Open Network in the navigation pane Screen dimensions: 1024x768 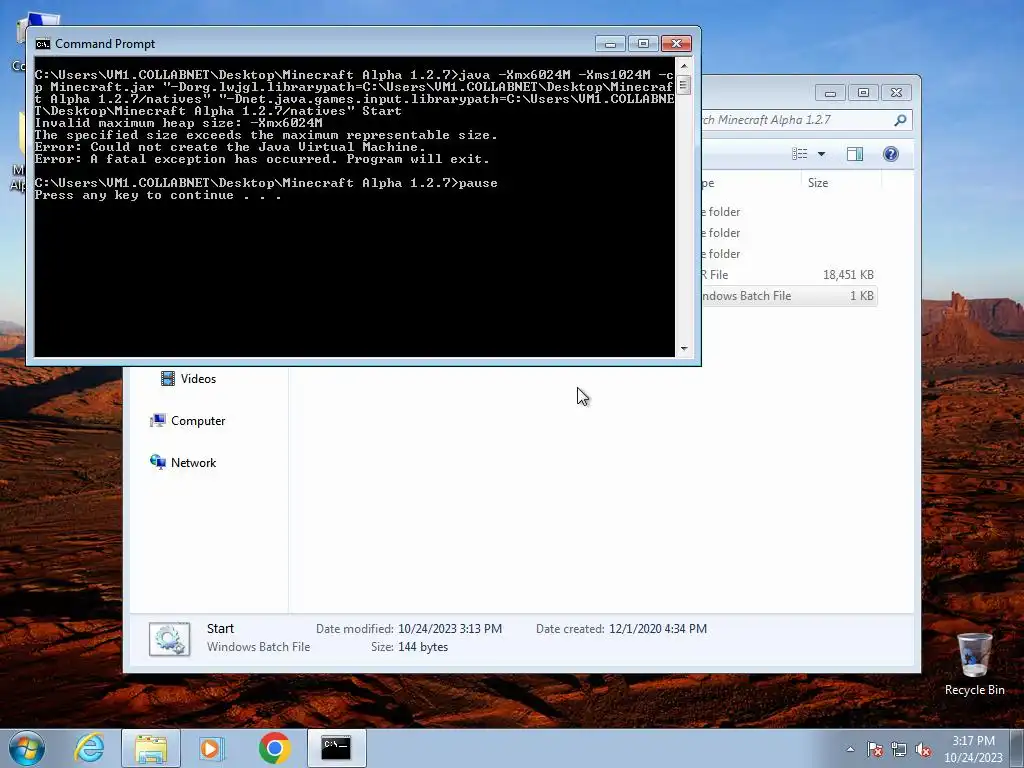click(x=193, y=463)
